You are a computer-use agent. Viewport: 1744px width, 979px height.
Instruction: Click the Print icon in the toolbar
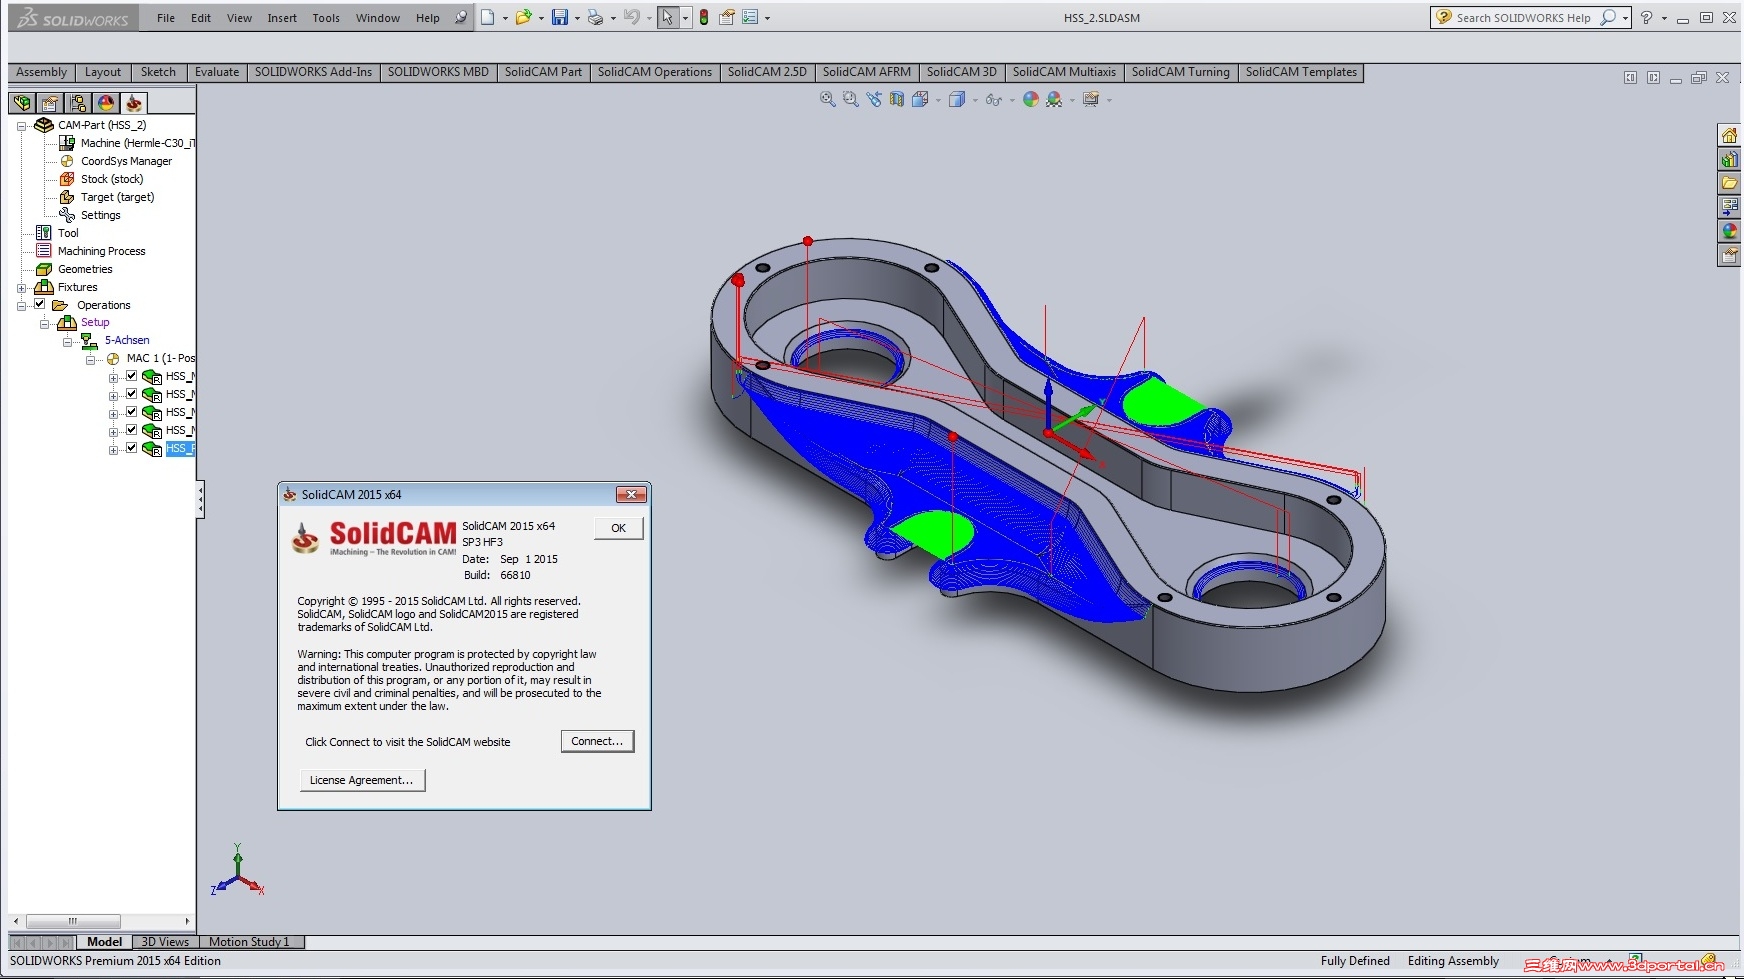pos(596,17)
